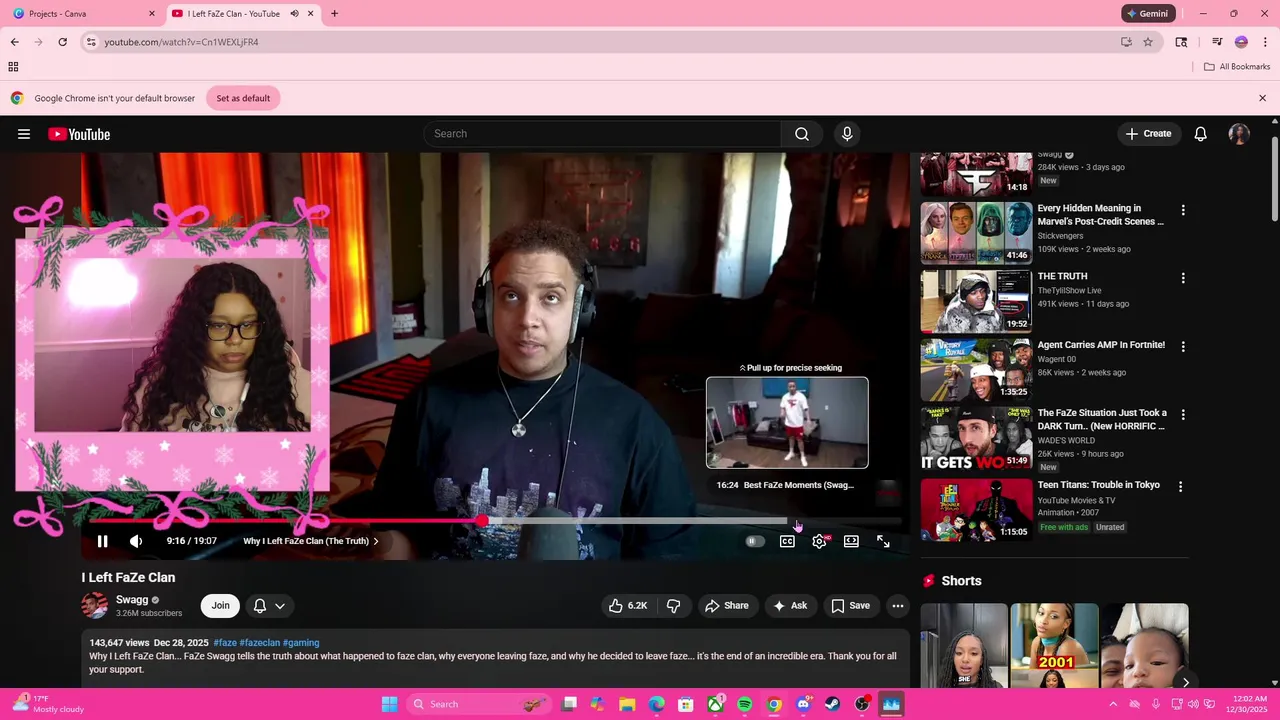Bookmark this page with the star
The image size is (1280, 720).
[1148, 42]
